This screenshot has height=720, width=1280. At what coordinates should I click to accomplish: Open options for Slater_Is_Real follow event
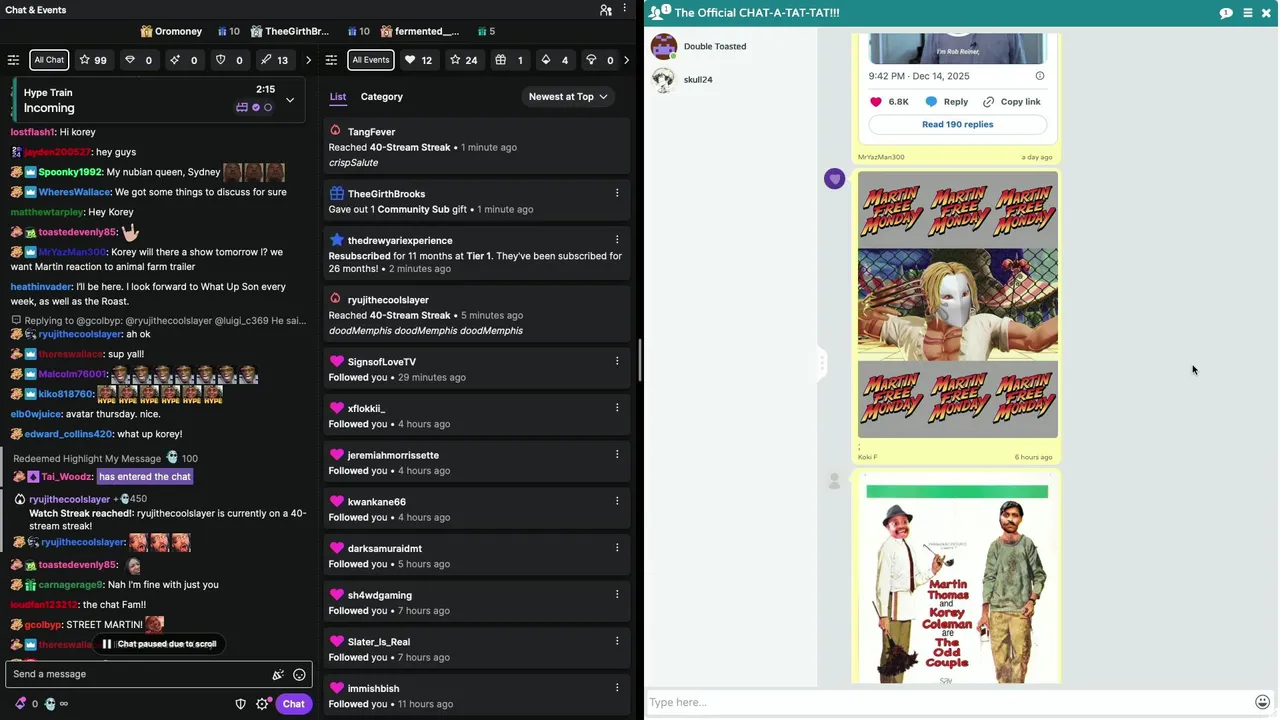pyautogui.click(x=617, y=641)
